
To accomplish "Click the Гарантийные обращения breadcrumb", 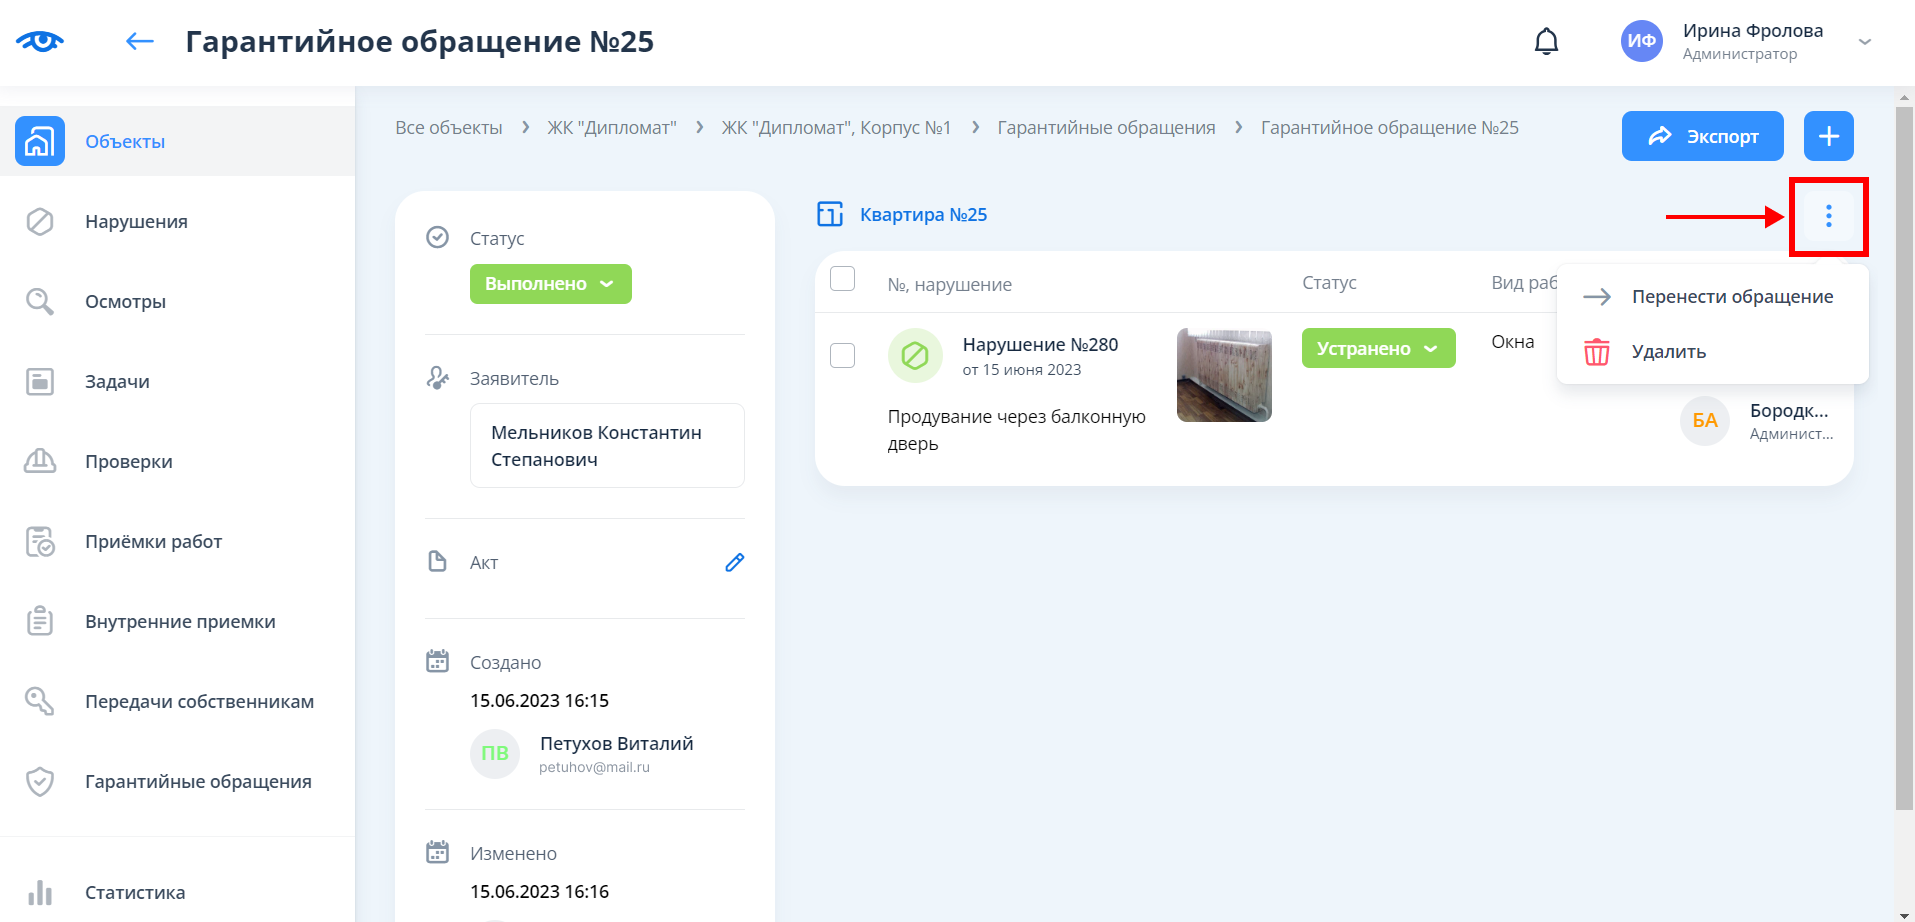I will point(1106,128).
